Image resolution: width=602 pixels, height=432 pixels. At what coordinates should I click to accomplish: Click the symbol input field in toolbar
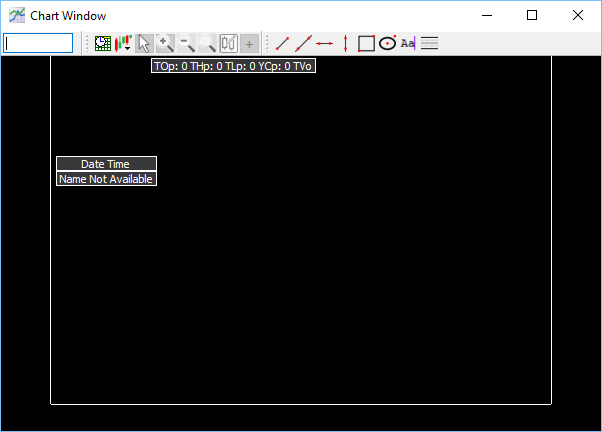click(x=38, y=43)
